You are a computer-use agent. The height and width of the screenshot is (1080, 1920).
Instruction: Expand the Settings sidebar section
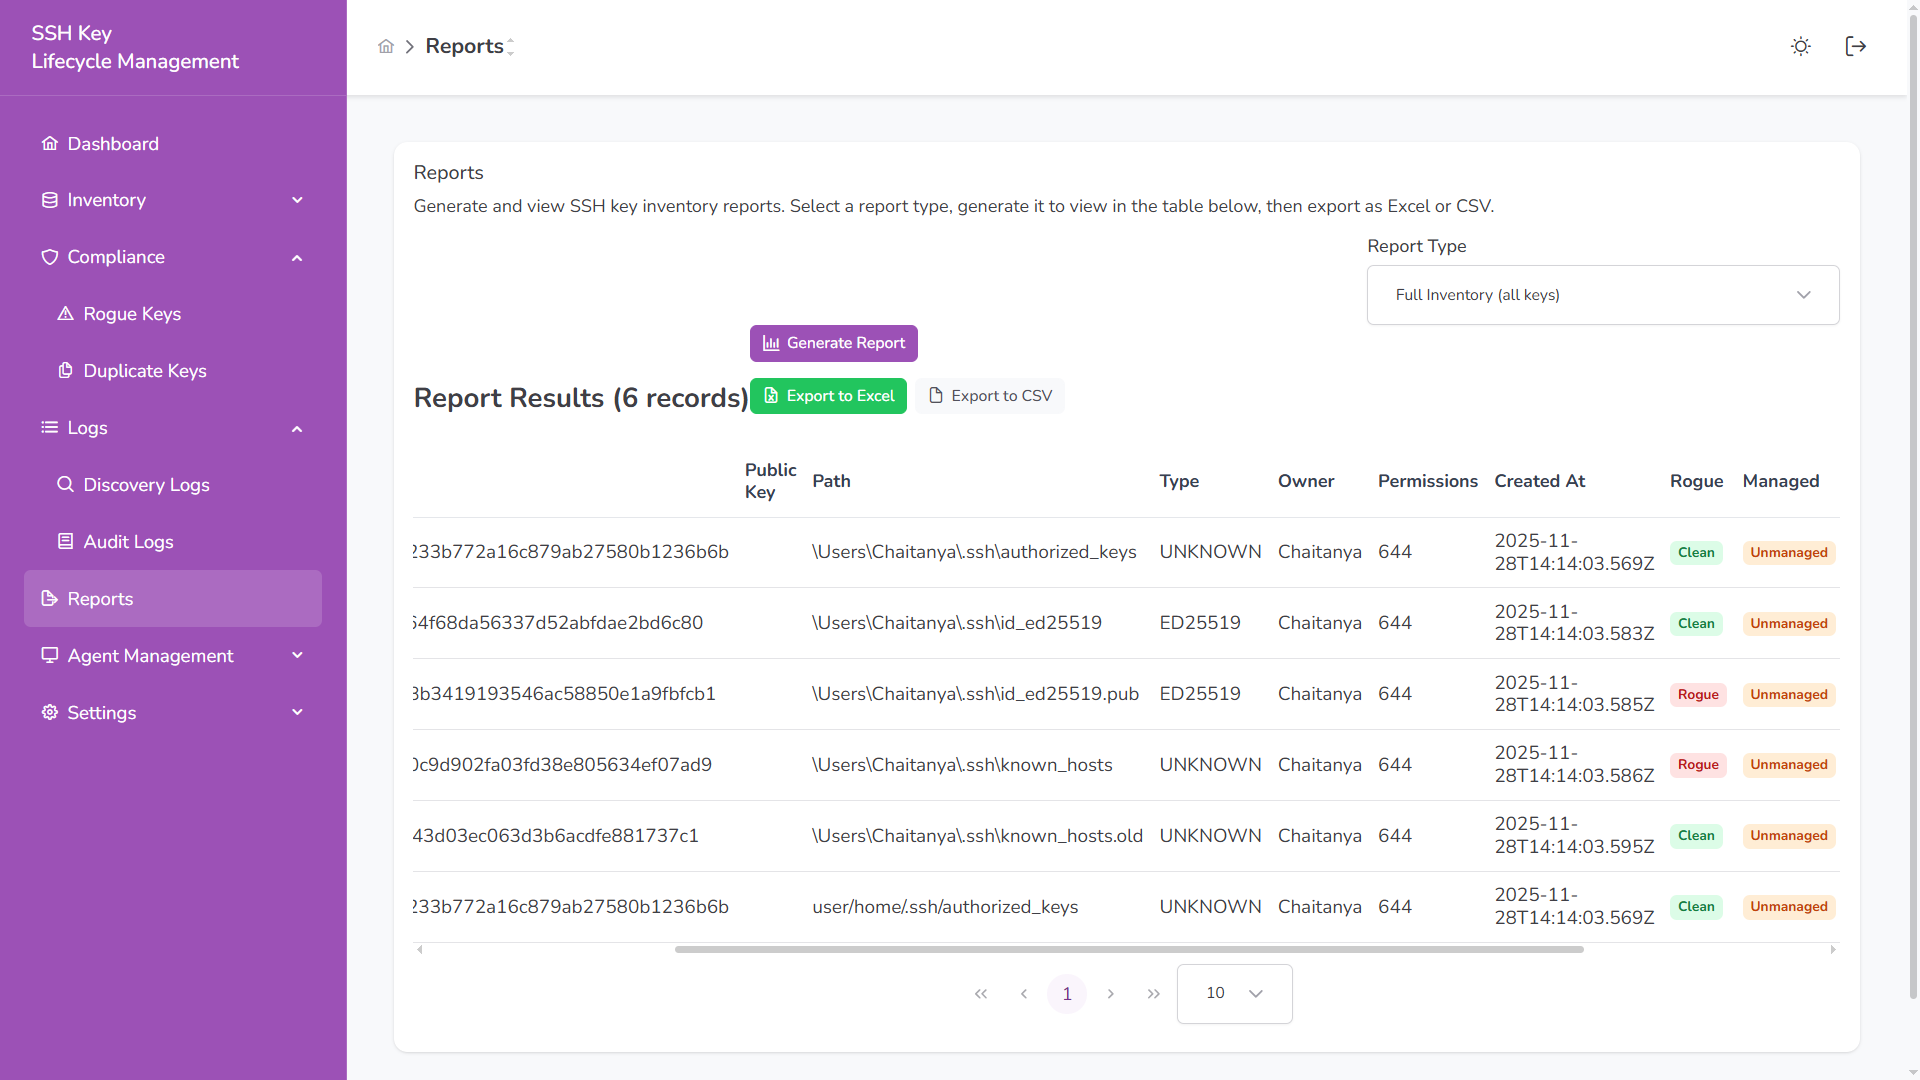tap(297, 712)
